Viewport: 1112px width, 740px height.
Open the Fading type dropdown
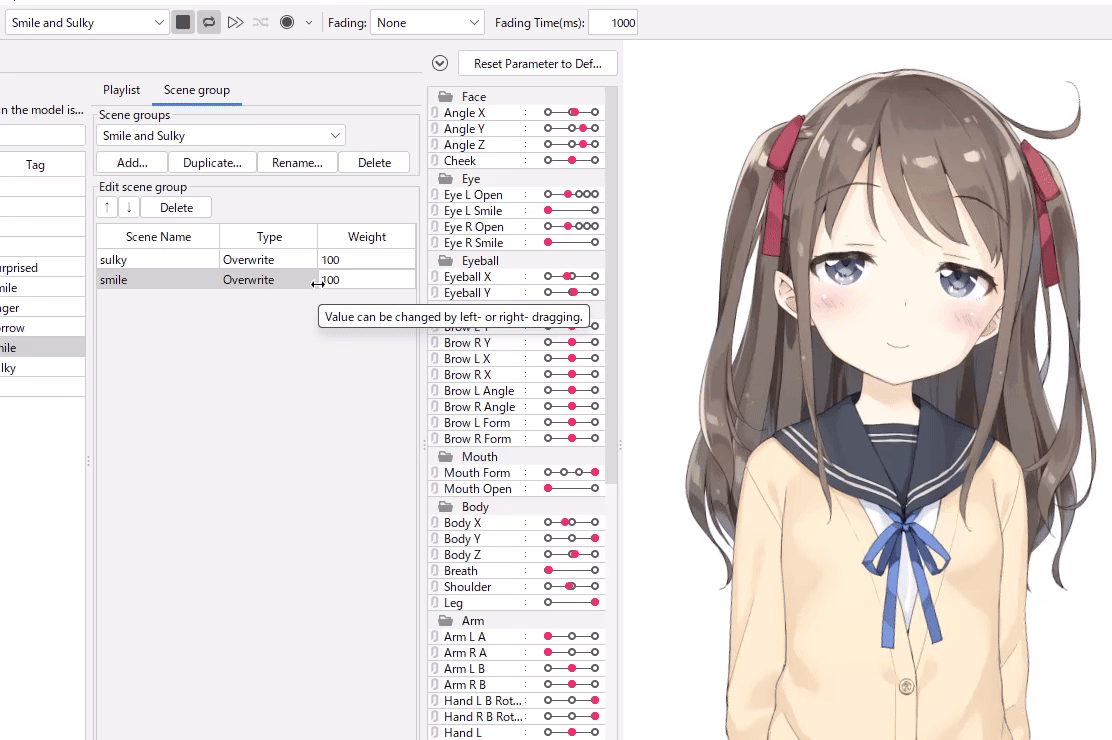tap(427, 23)
